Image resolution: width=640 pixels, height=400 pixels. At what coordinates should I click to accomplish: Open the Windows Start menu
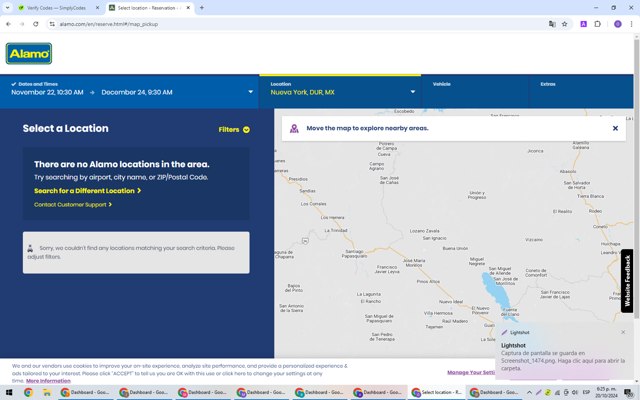click(9, 393)
